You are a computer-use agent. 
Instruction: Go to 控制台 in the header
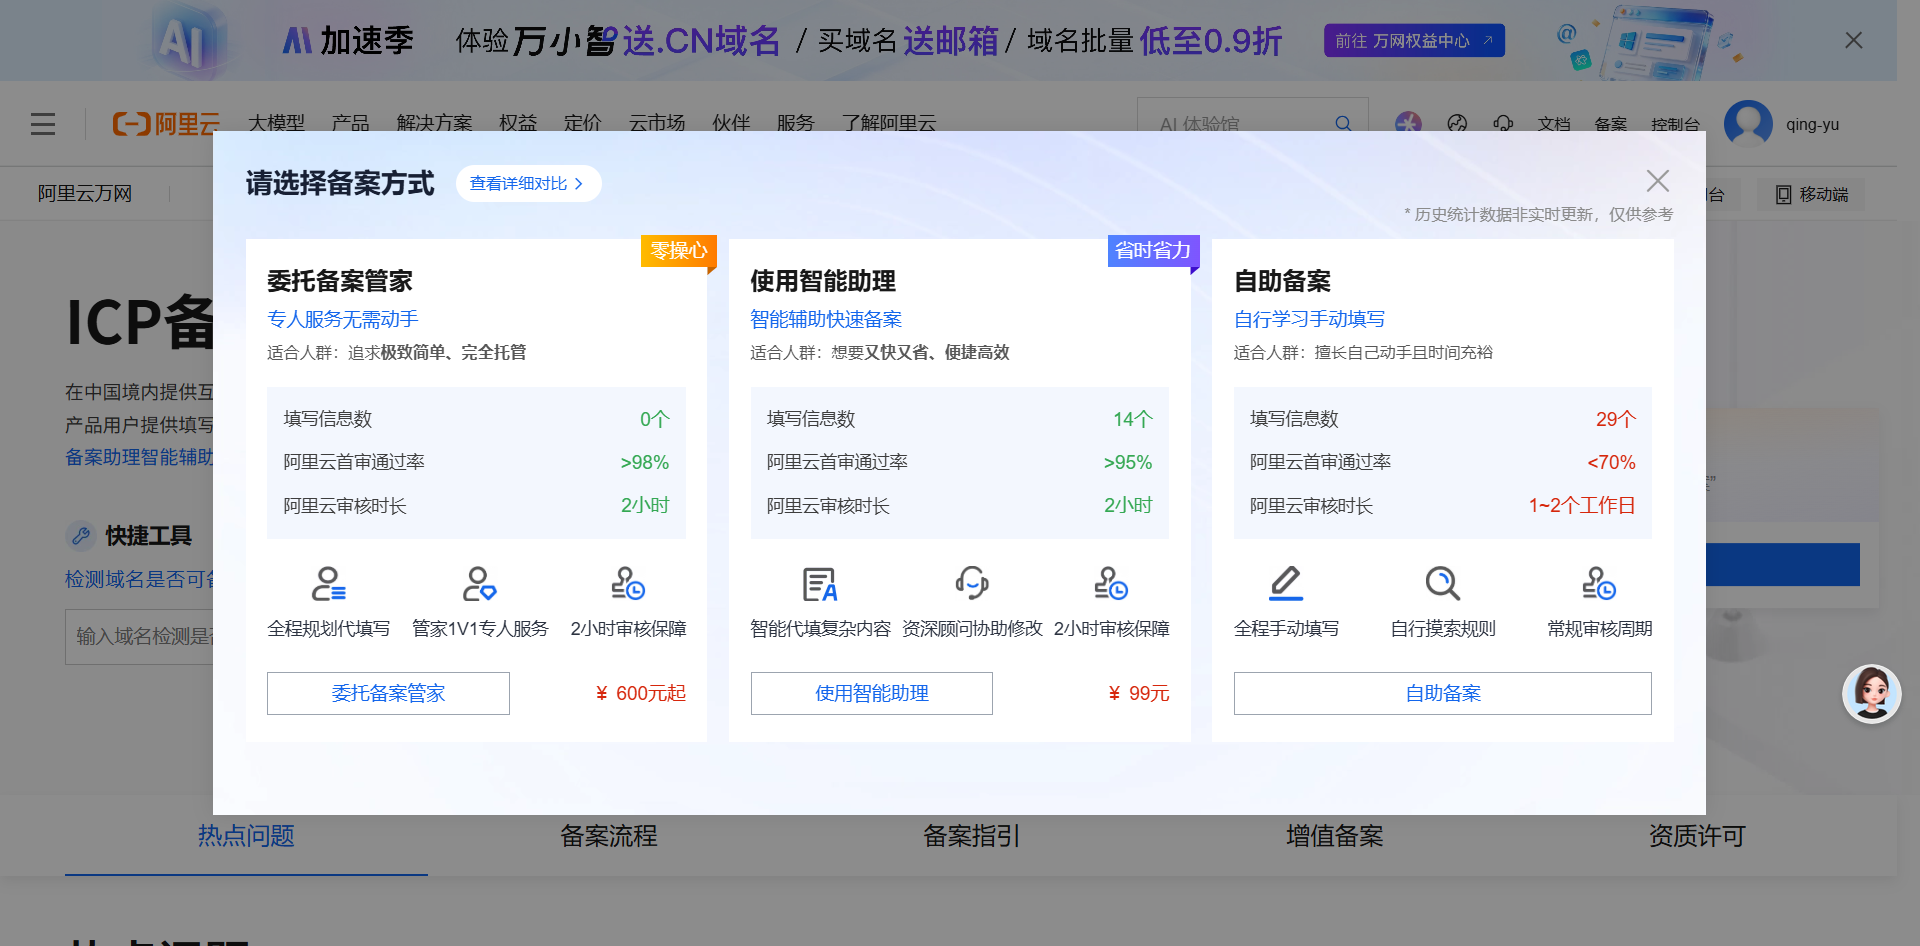1676,124
